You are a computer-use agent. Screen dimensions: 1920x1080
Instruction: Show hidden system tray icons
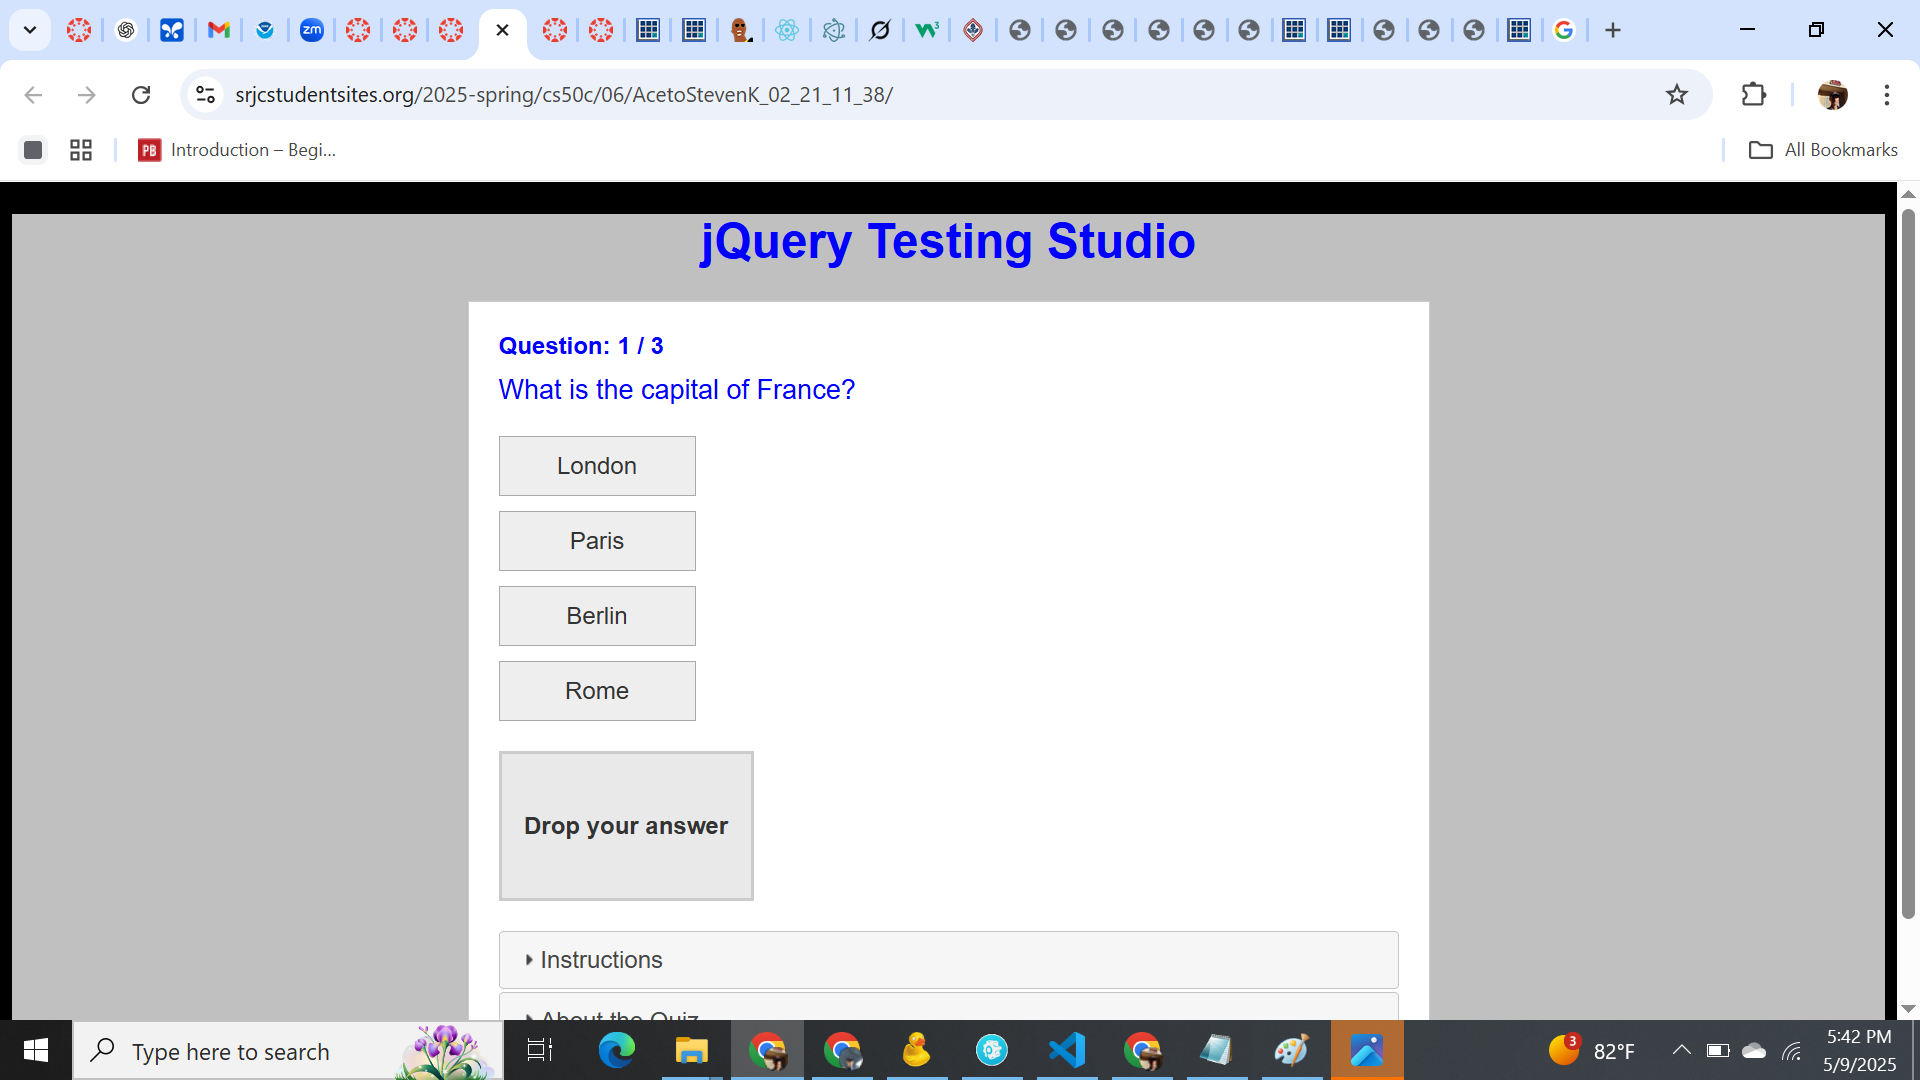pos(1681,1050)
